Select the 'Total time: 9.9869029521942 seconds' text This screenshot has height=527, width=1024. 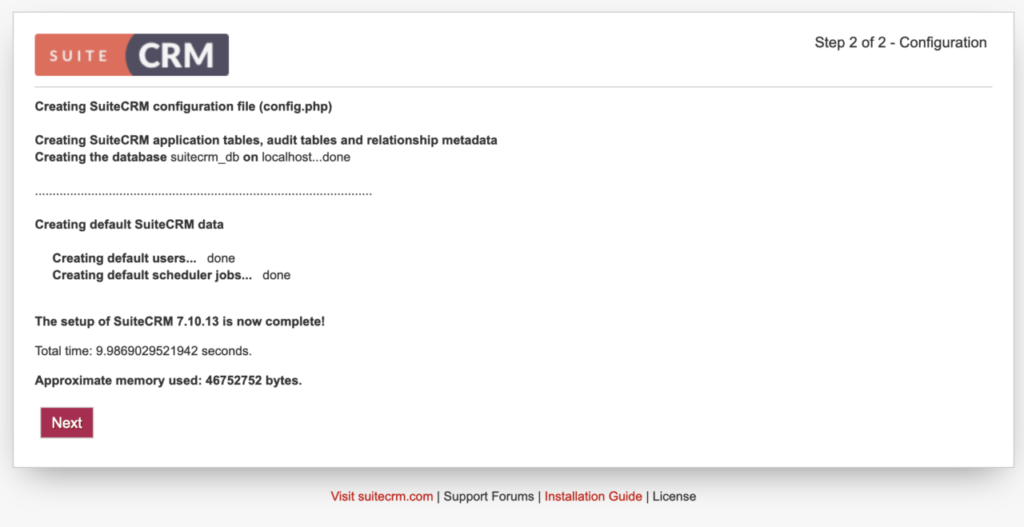(x=143, y=351)
